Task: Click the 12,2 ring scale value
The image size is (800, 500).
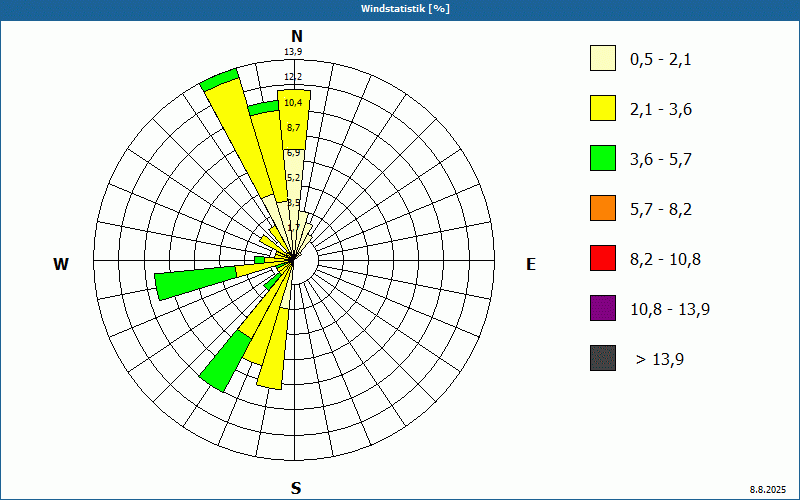Action: 293,77
